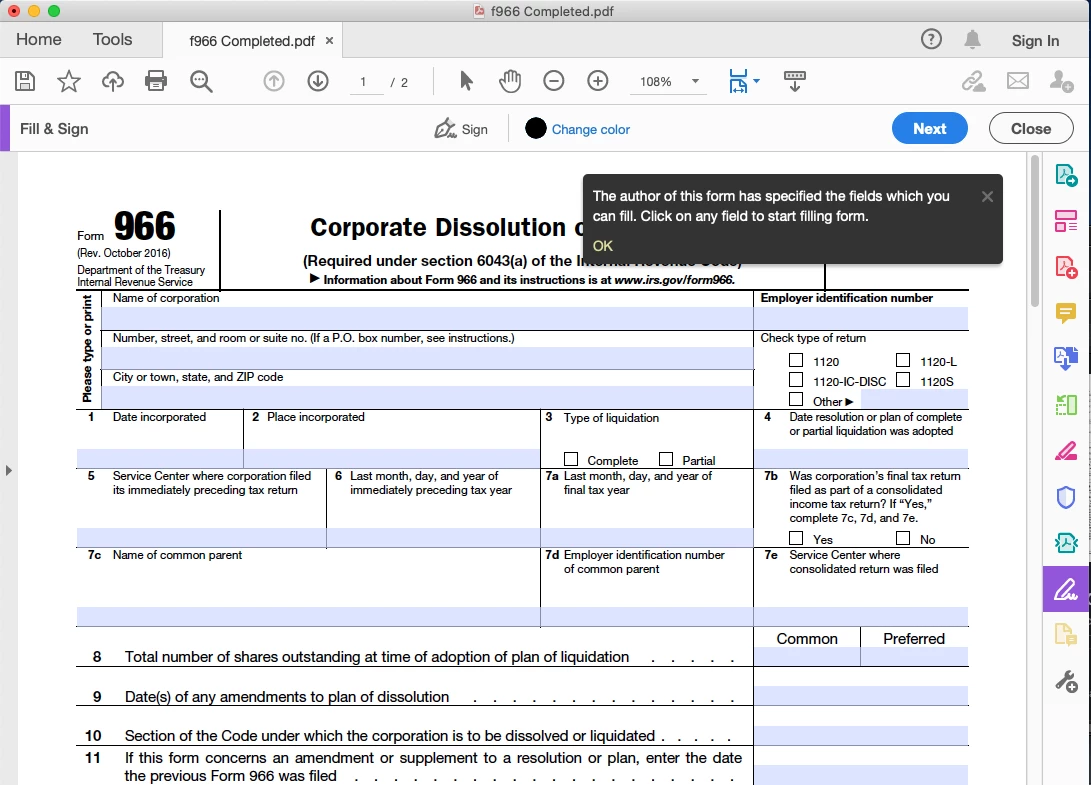The width and height of the screenshot is (1091, 785).
Task: Click the vertical document scrollbar
Action: (x=1035, y=231)
